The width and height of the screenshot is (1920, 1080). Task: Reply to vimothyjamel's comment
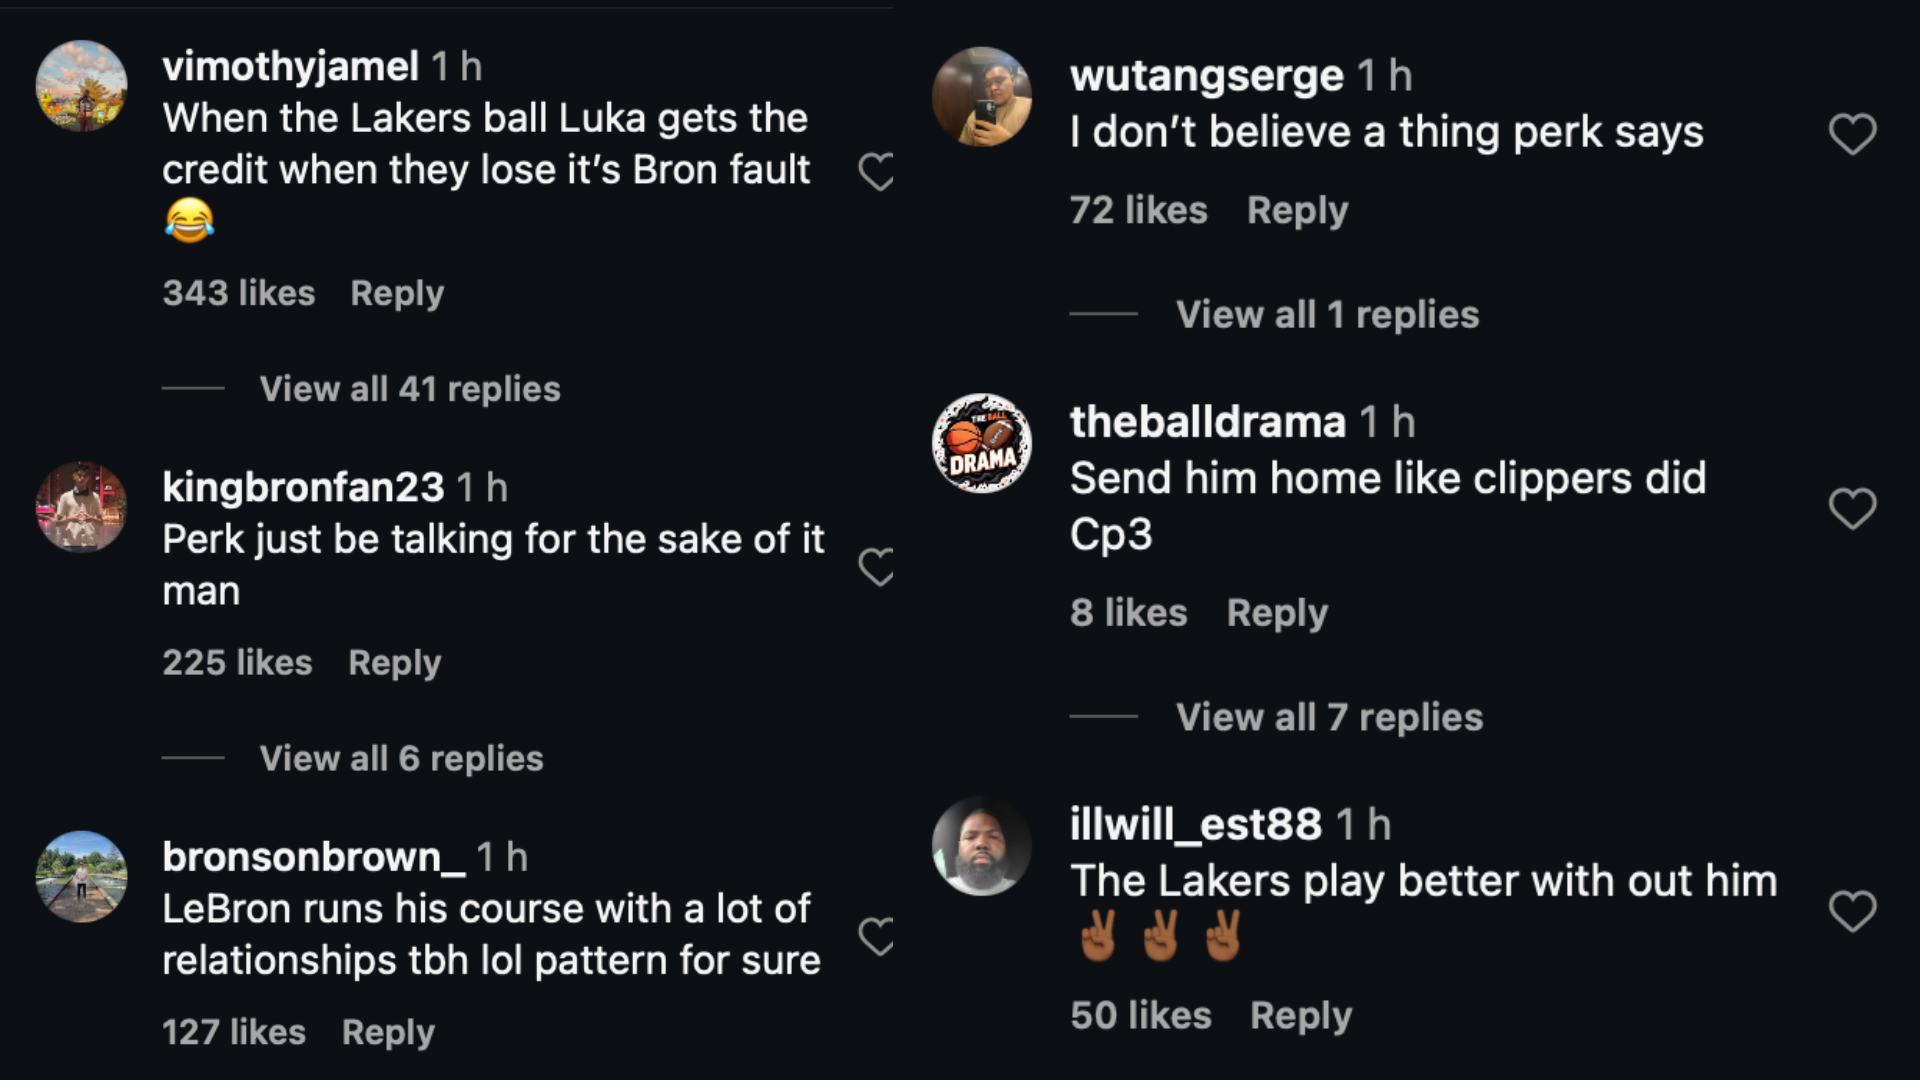pyautogui.click(x=397, y=294)
